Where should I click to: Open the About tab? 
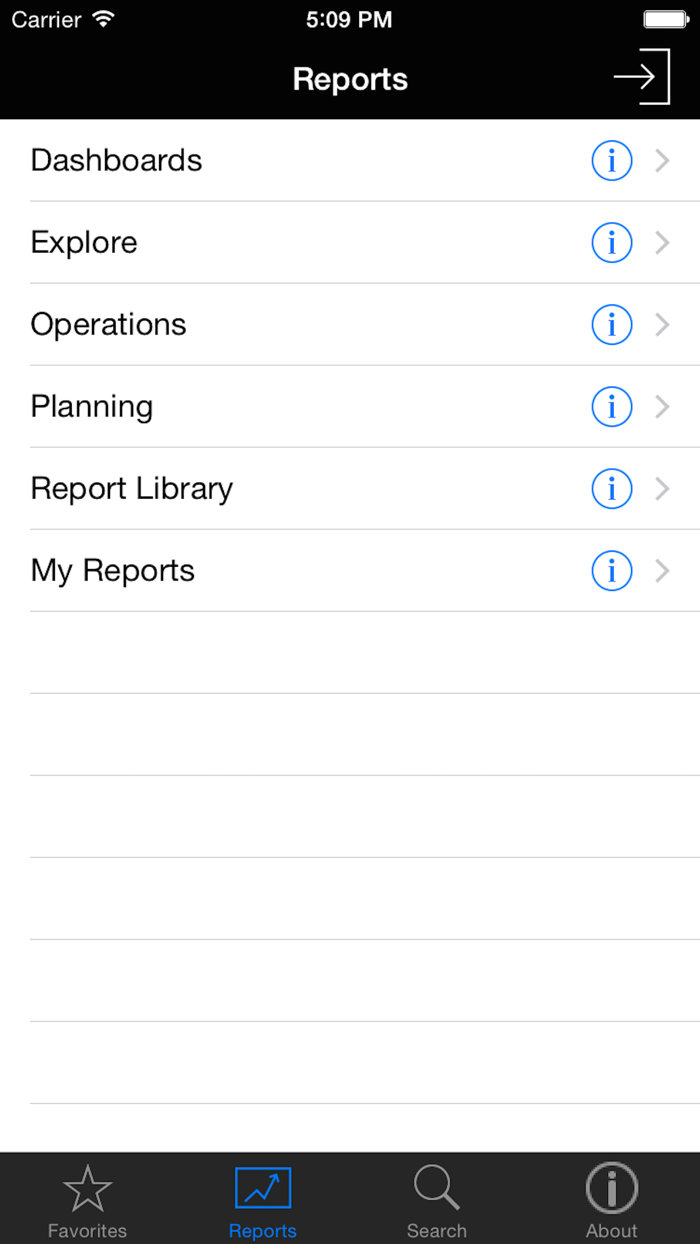tap(612, 1200)
